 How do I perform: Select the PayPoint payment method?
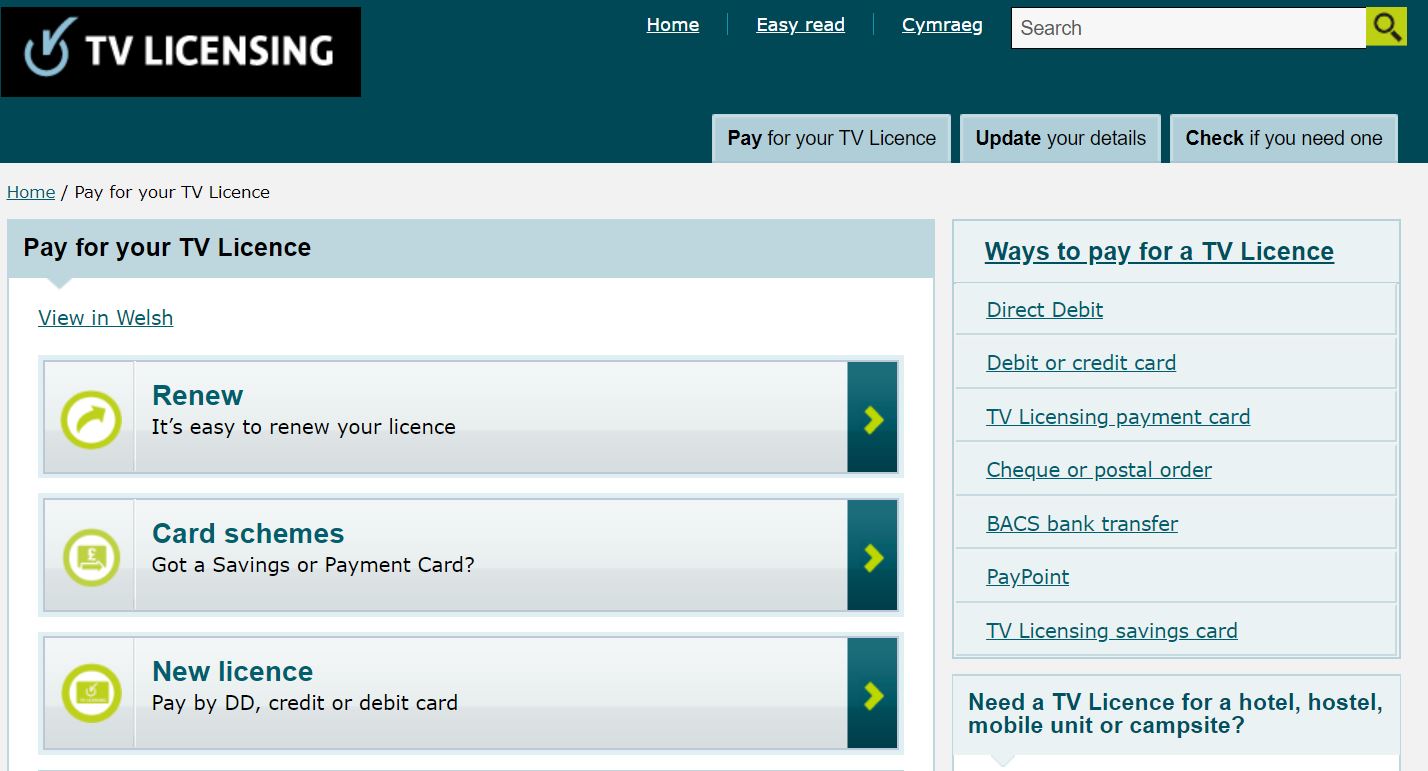(x=1027, y=576)
